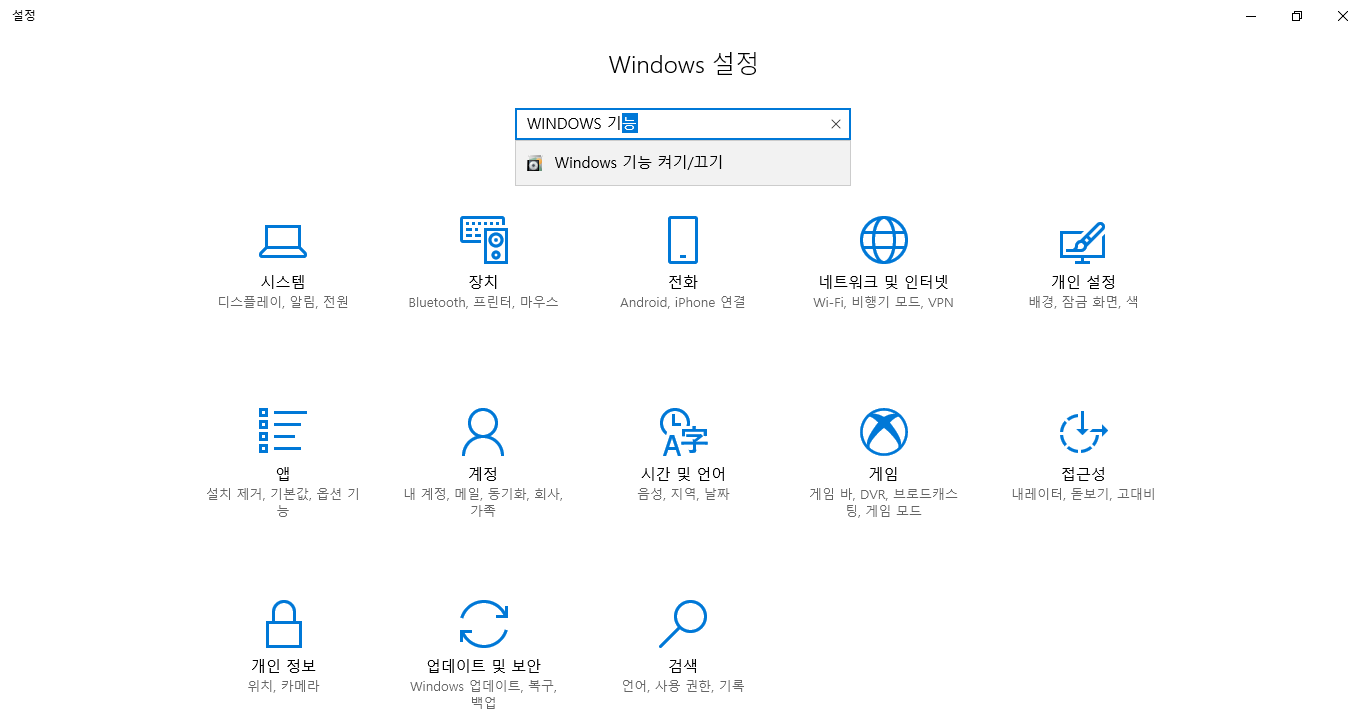Open the 게임 Xbox icon
Viewport: 1366px width, 728px height.
tap(883, 431)
